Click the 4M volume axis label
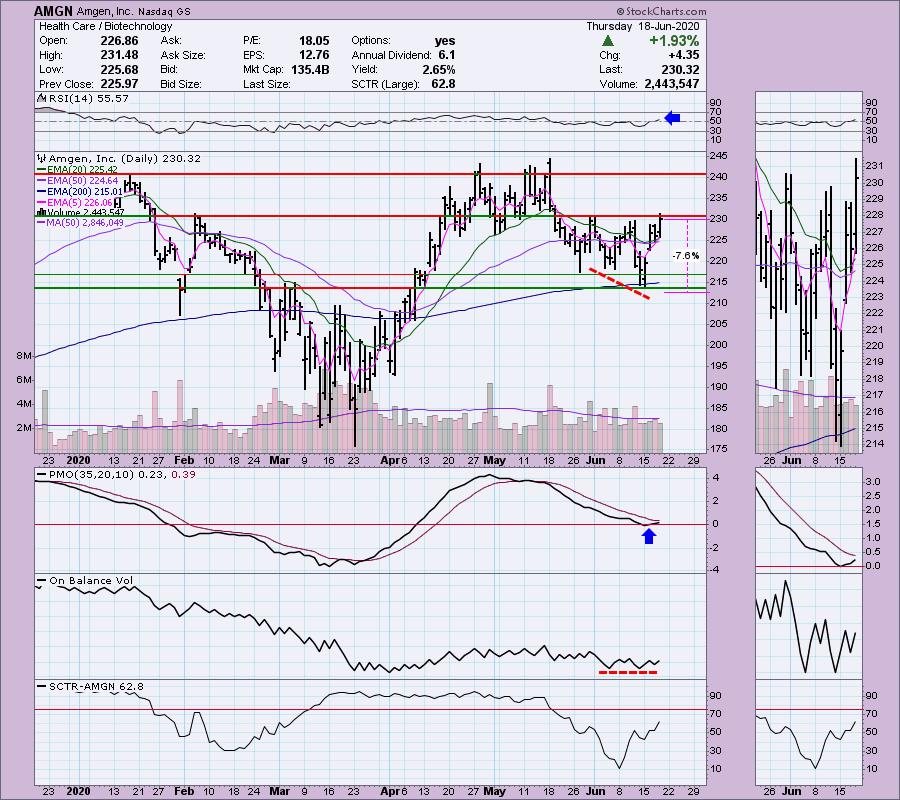900x800 pixels. click(24, 404)
